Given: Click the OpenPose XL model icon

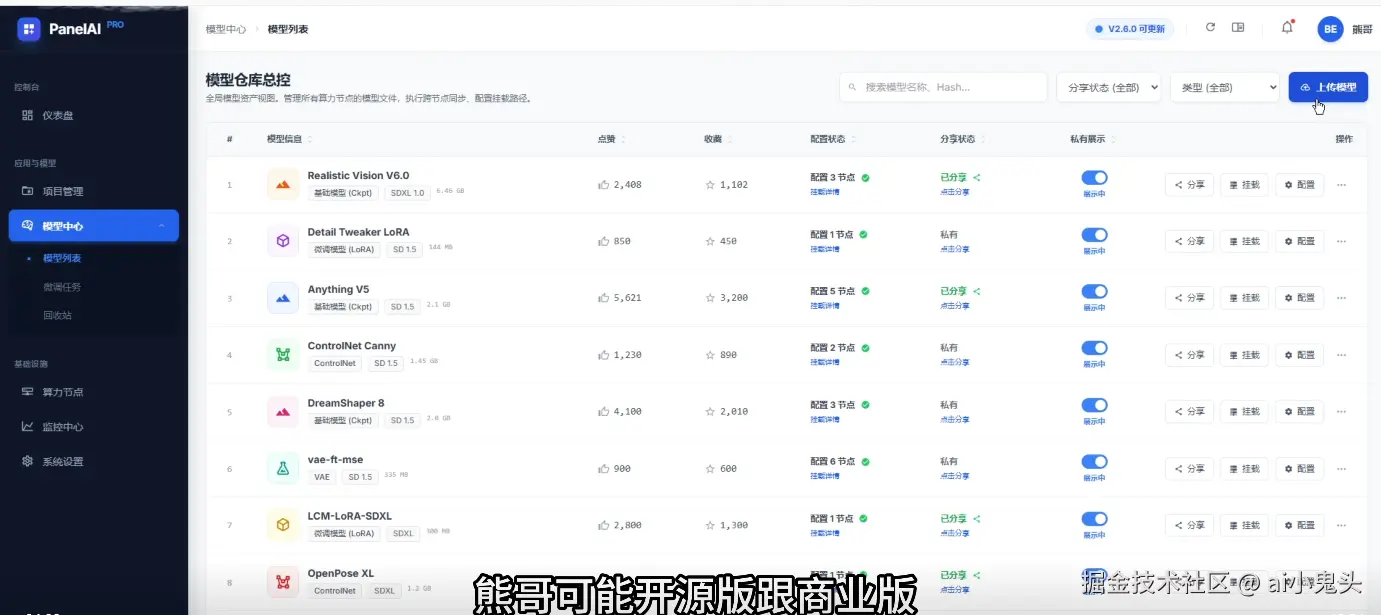Looking at the screenshot, I should 283,581.
